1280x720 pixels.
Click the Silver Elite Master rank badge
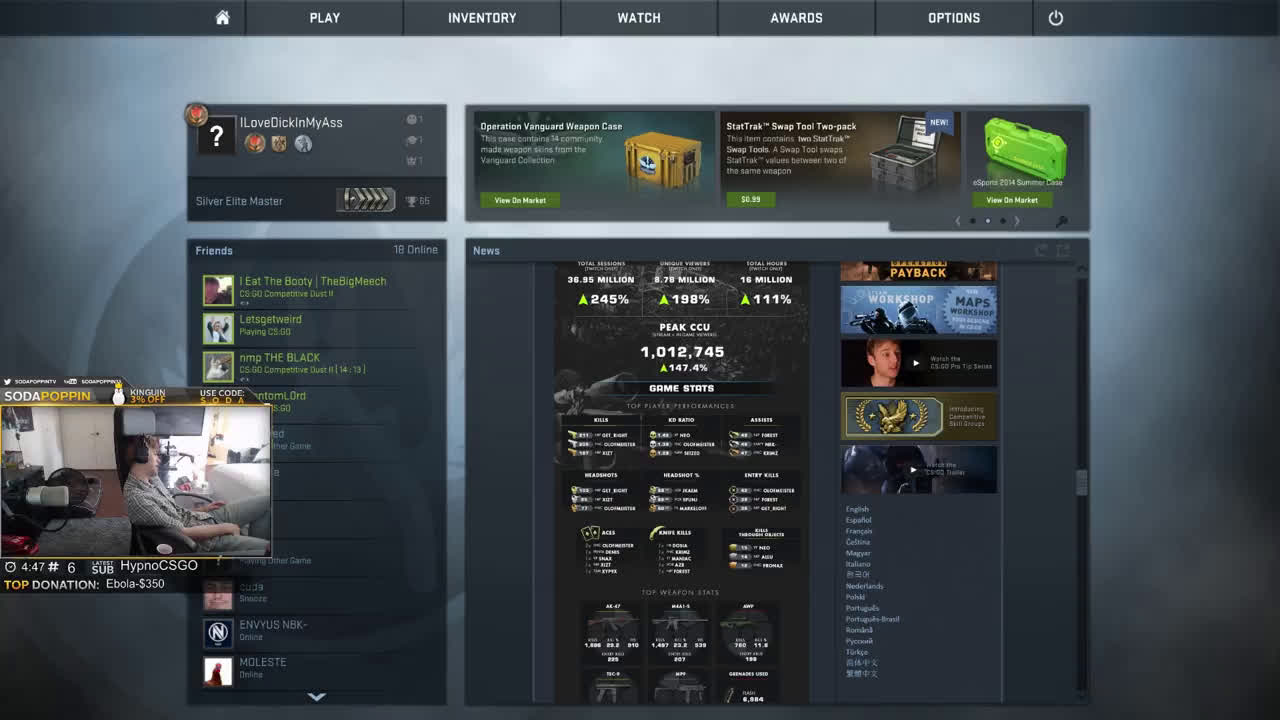click(366, 200)
